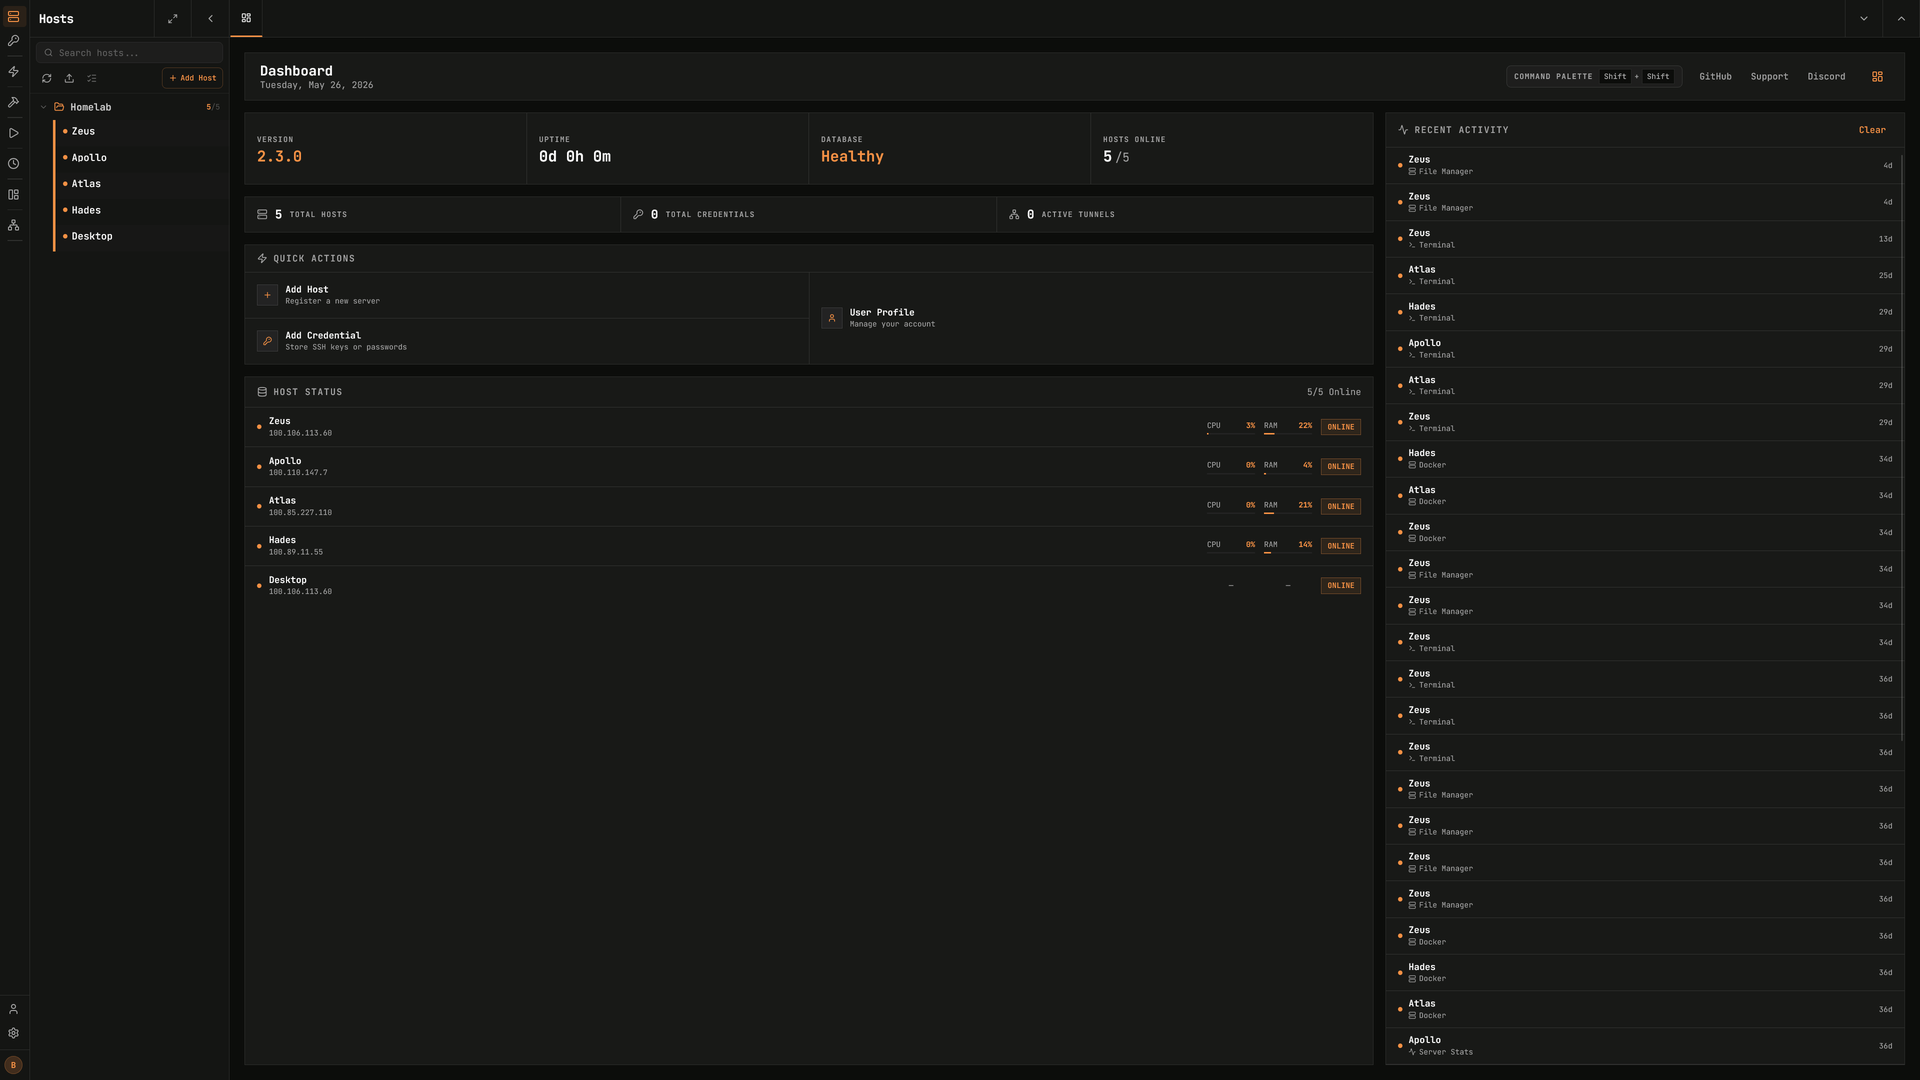Open the layout panels icon in the left rail

click(x=13, y=195)
